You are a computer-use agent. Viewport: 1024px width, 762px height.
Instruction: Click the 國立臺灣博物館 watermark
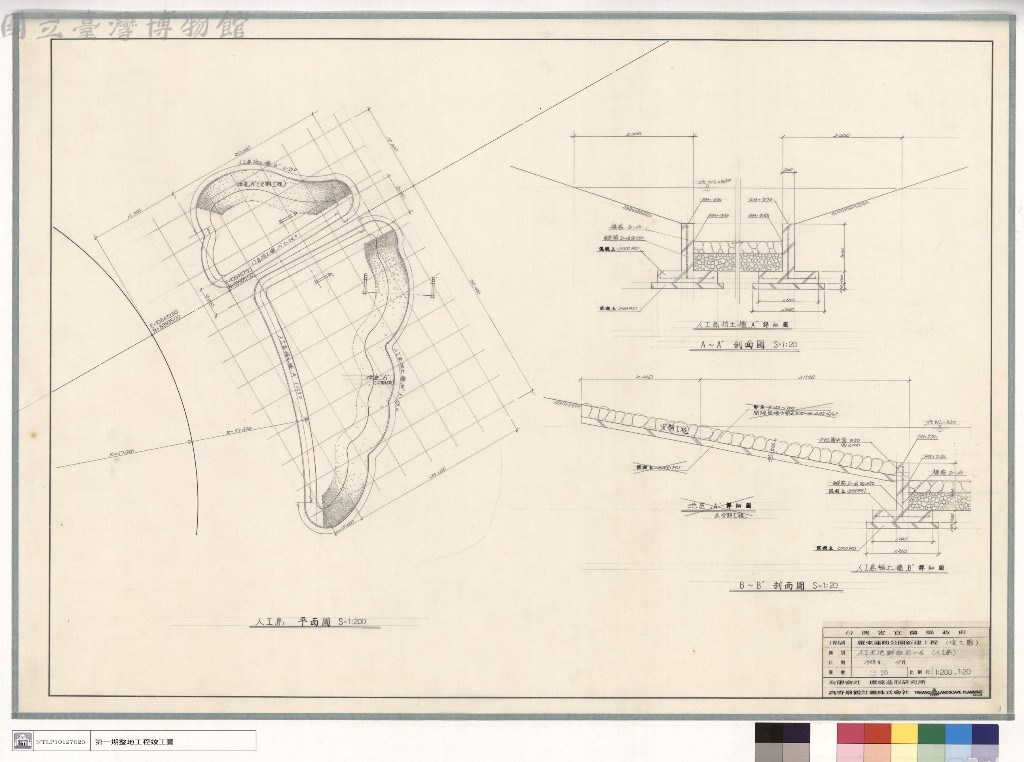pos(124,26)
